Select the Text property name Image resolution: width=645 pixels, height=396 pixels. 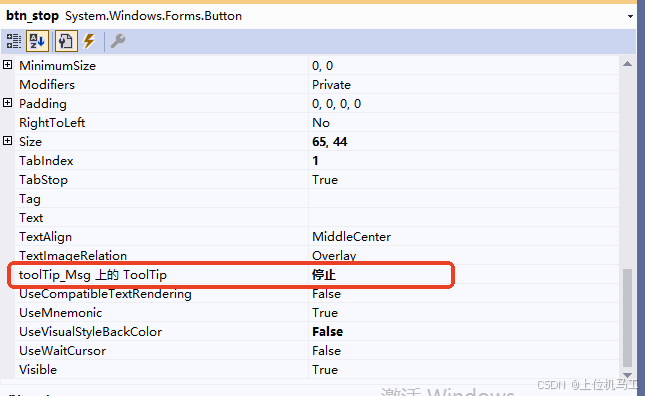pos(31,218)
